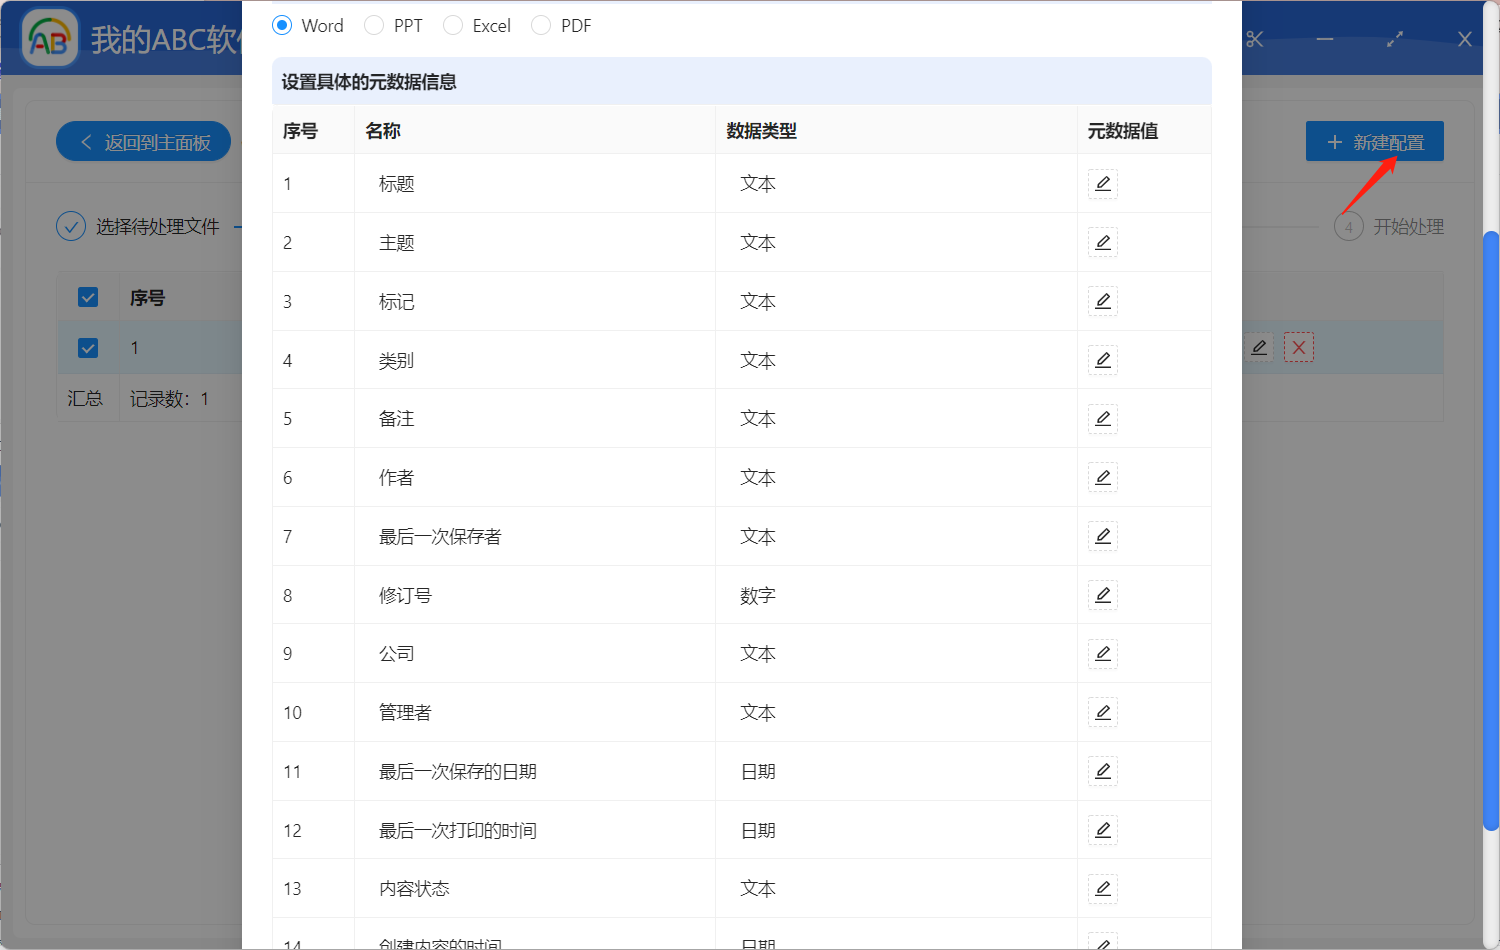Open the editor for 最后一次保存的日期
This screenshot has width=1500, height=950.
click(x=1102, y=771)
